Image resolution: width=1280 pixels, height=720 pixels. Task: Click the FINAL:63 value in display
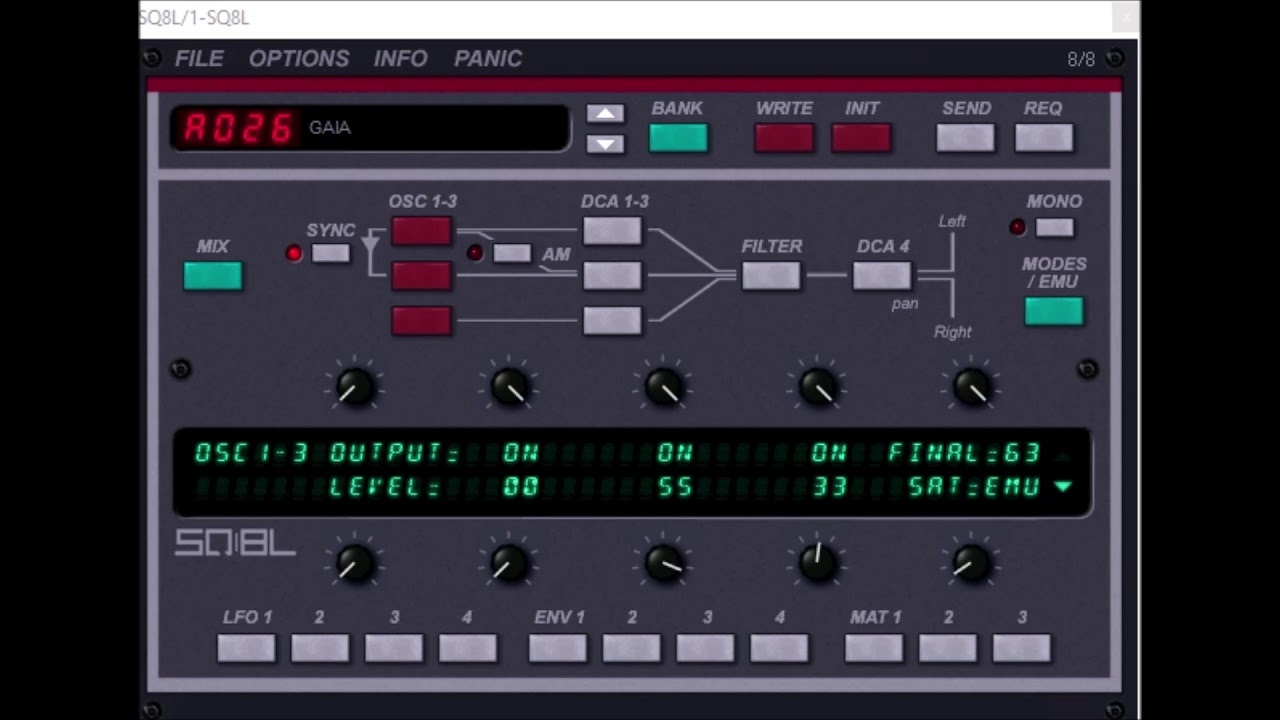click(x=964, y=453)
